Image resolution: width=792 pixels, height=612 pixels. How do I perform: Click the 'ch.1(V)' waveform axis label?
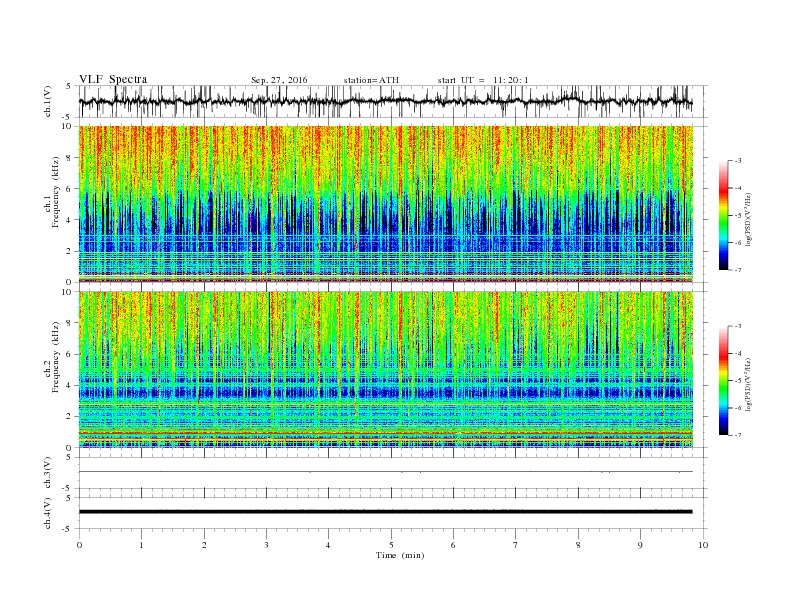point(48,101)
